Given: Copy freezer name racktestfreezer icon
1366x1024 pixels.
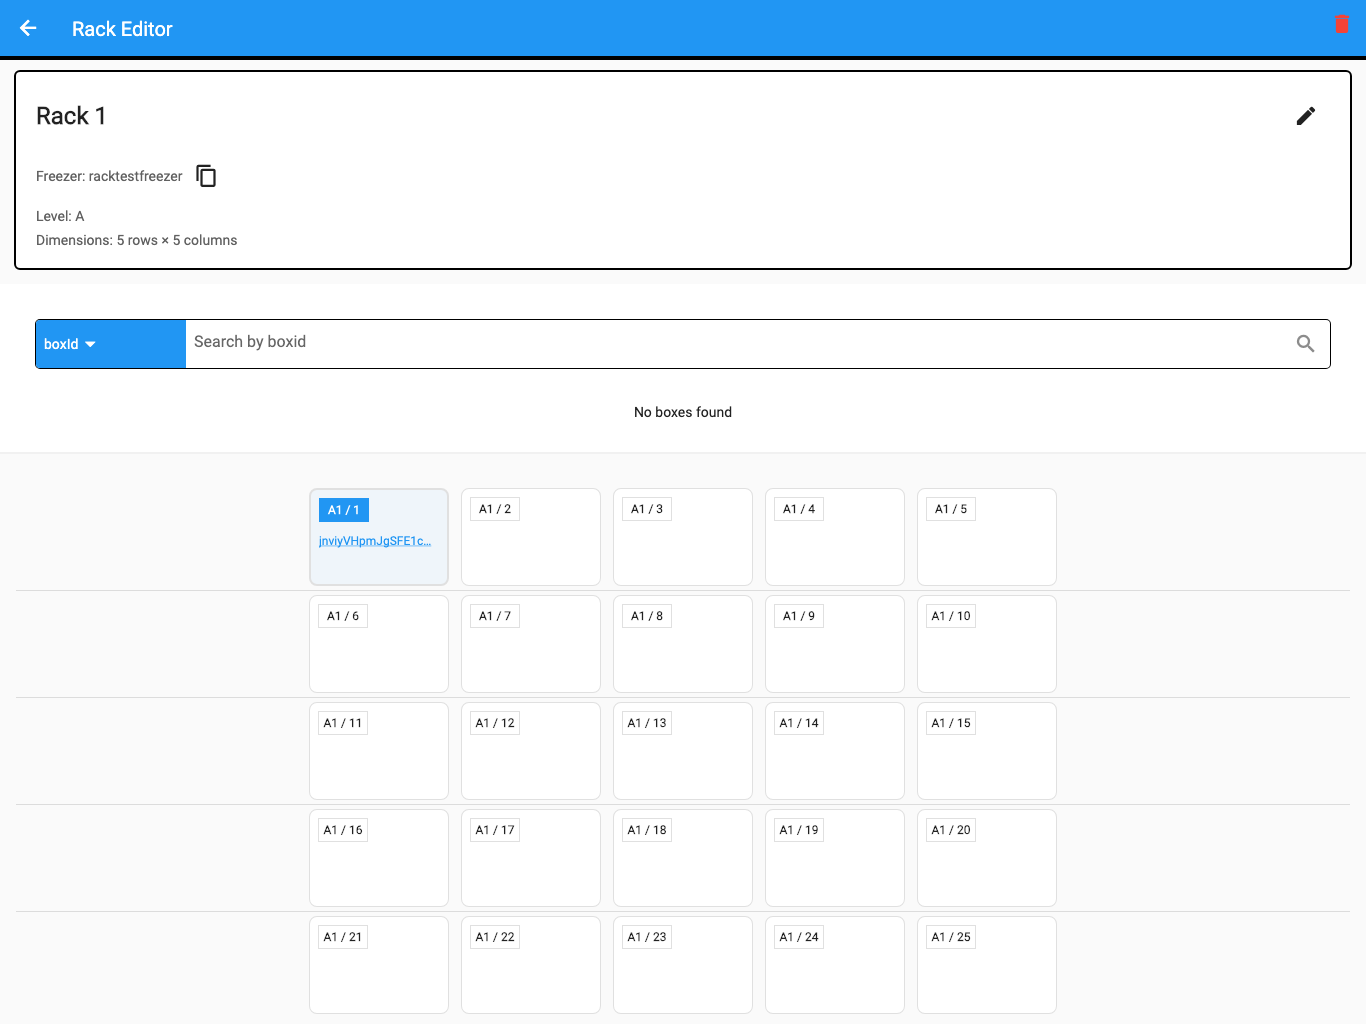Looking at the screenshot, I should pyautogui.click(x=206, y=176).
